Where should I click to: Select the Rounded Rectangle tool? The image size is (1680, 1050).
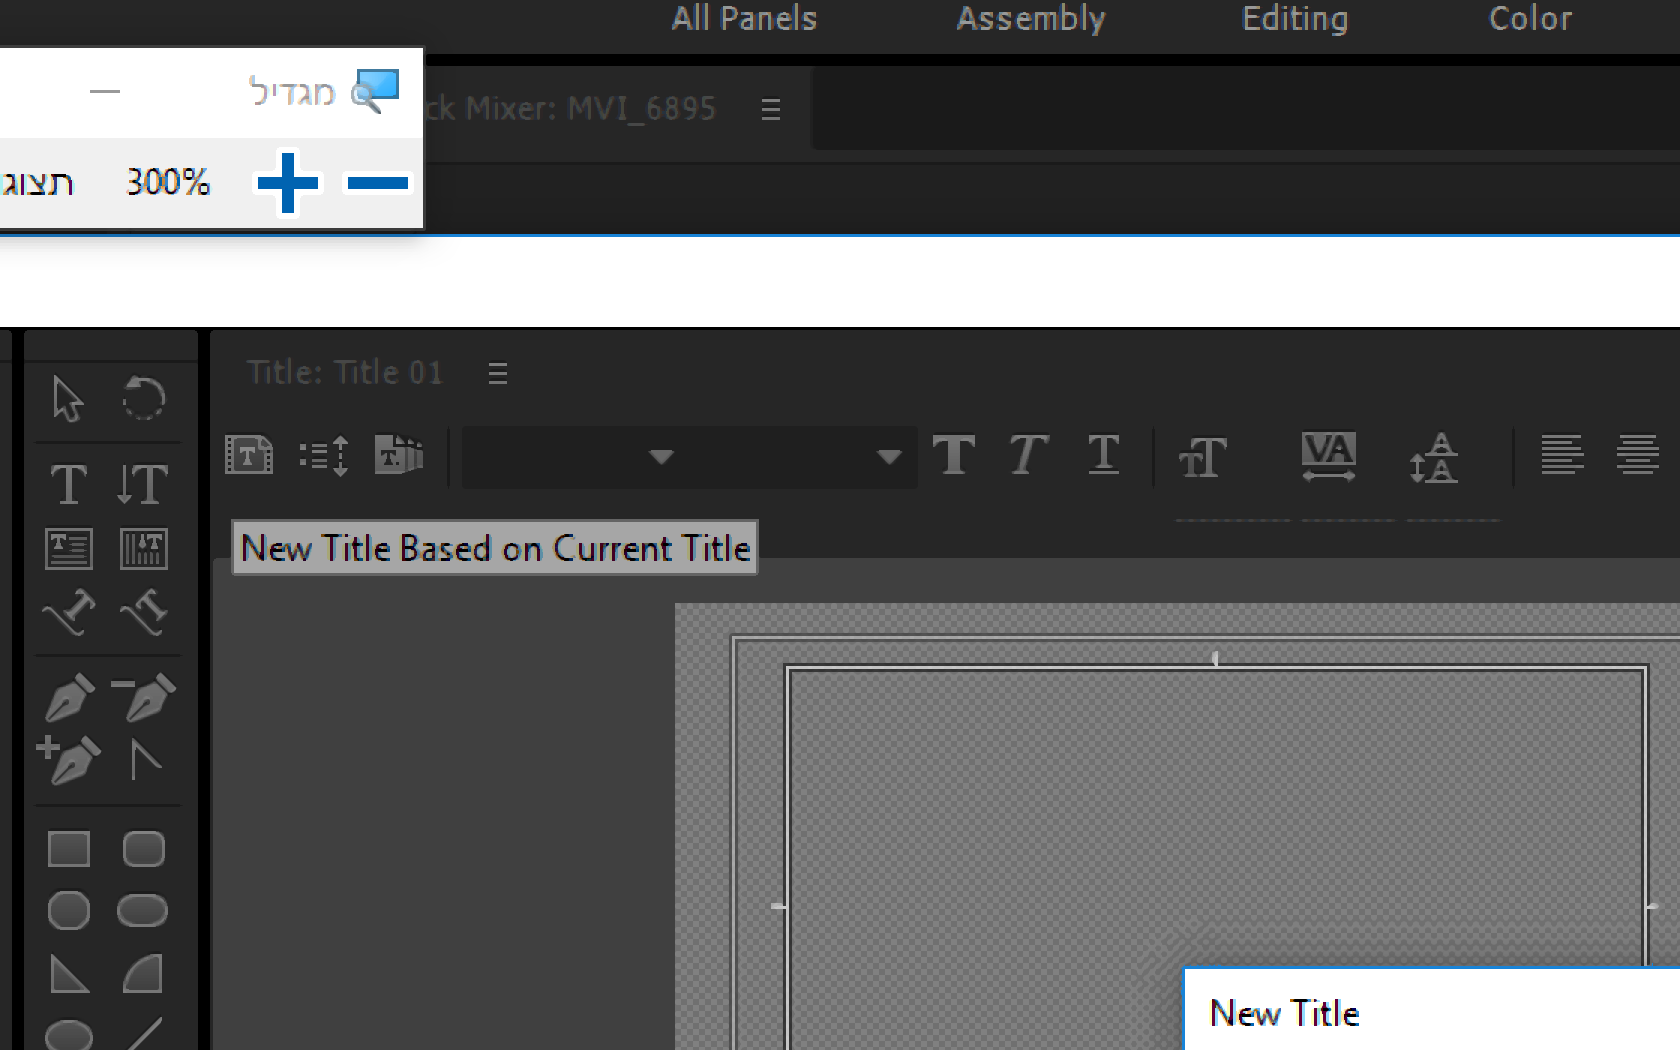143,911
